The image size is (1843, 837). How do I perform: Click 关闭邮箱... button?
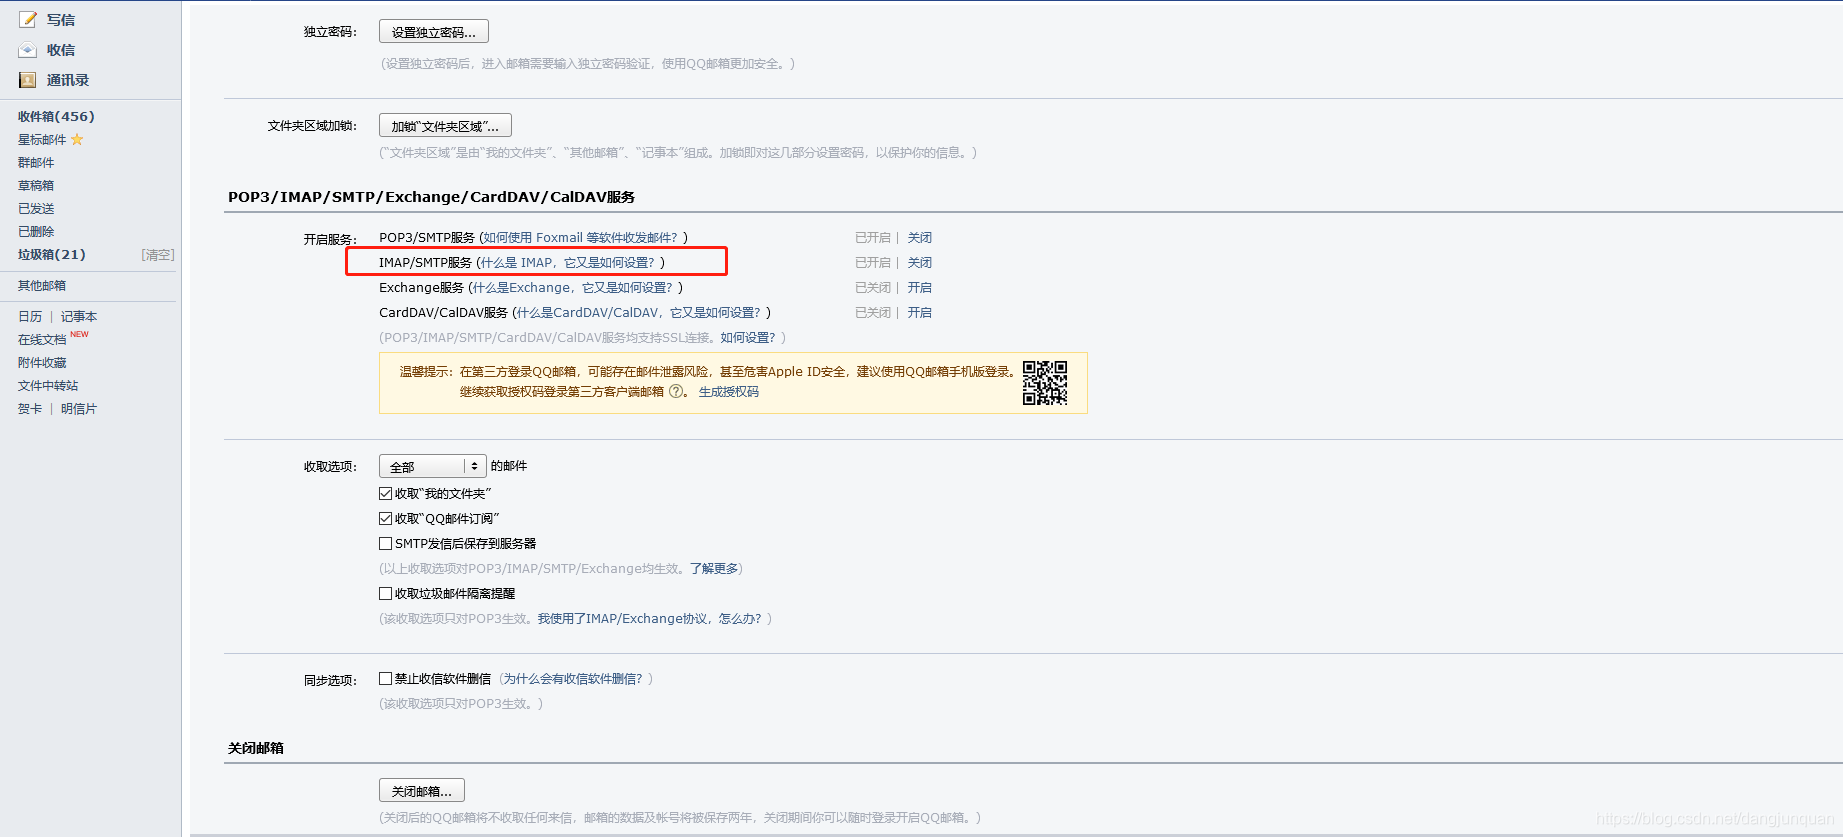(x=422, y=791)
